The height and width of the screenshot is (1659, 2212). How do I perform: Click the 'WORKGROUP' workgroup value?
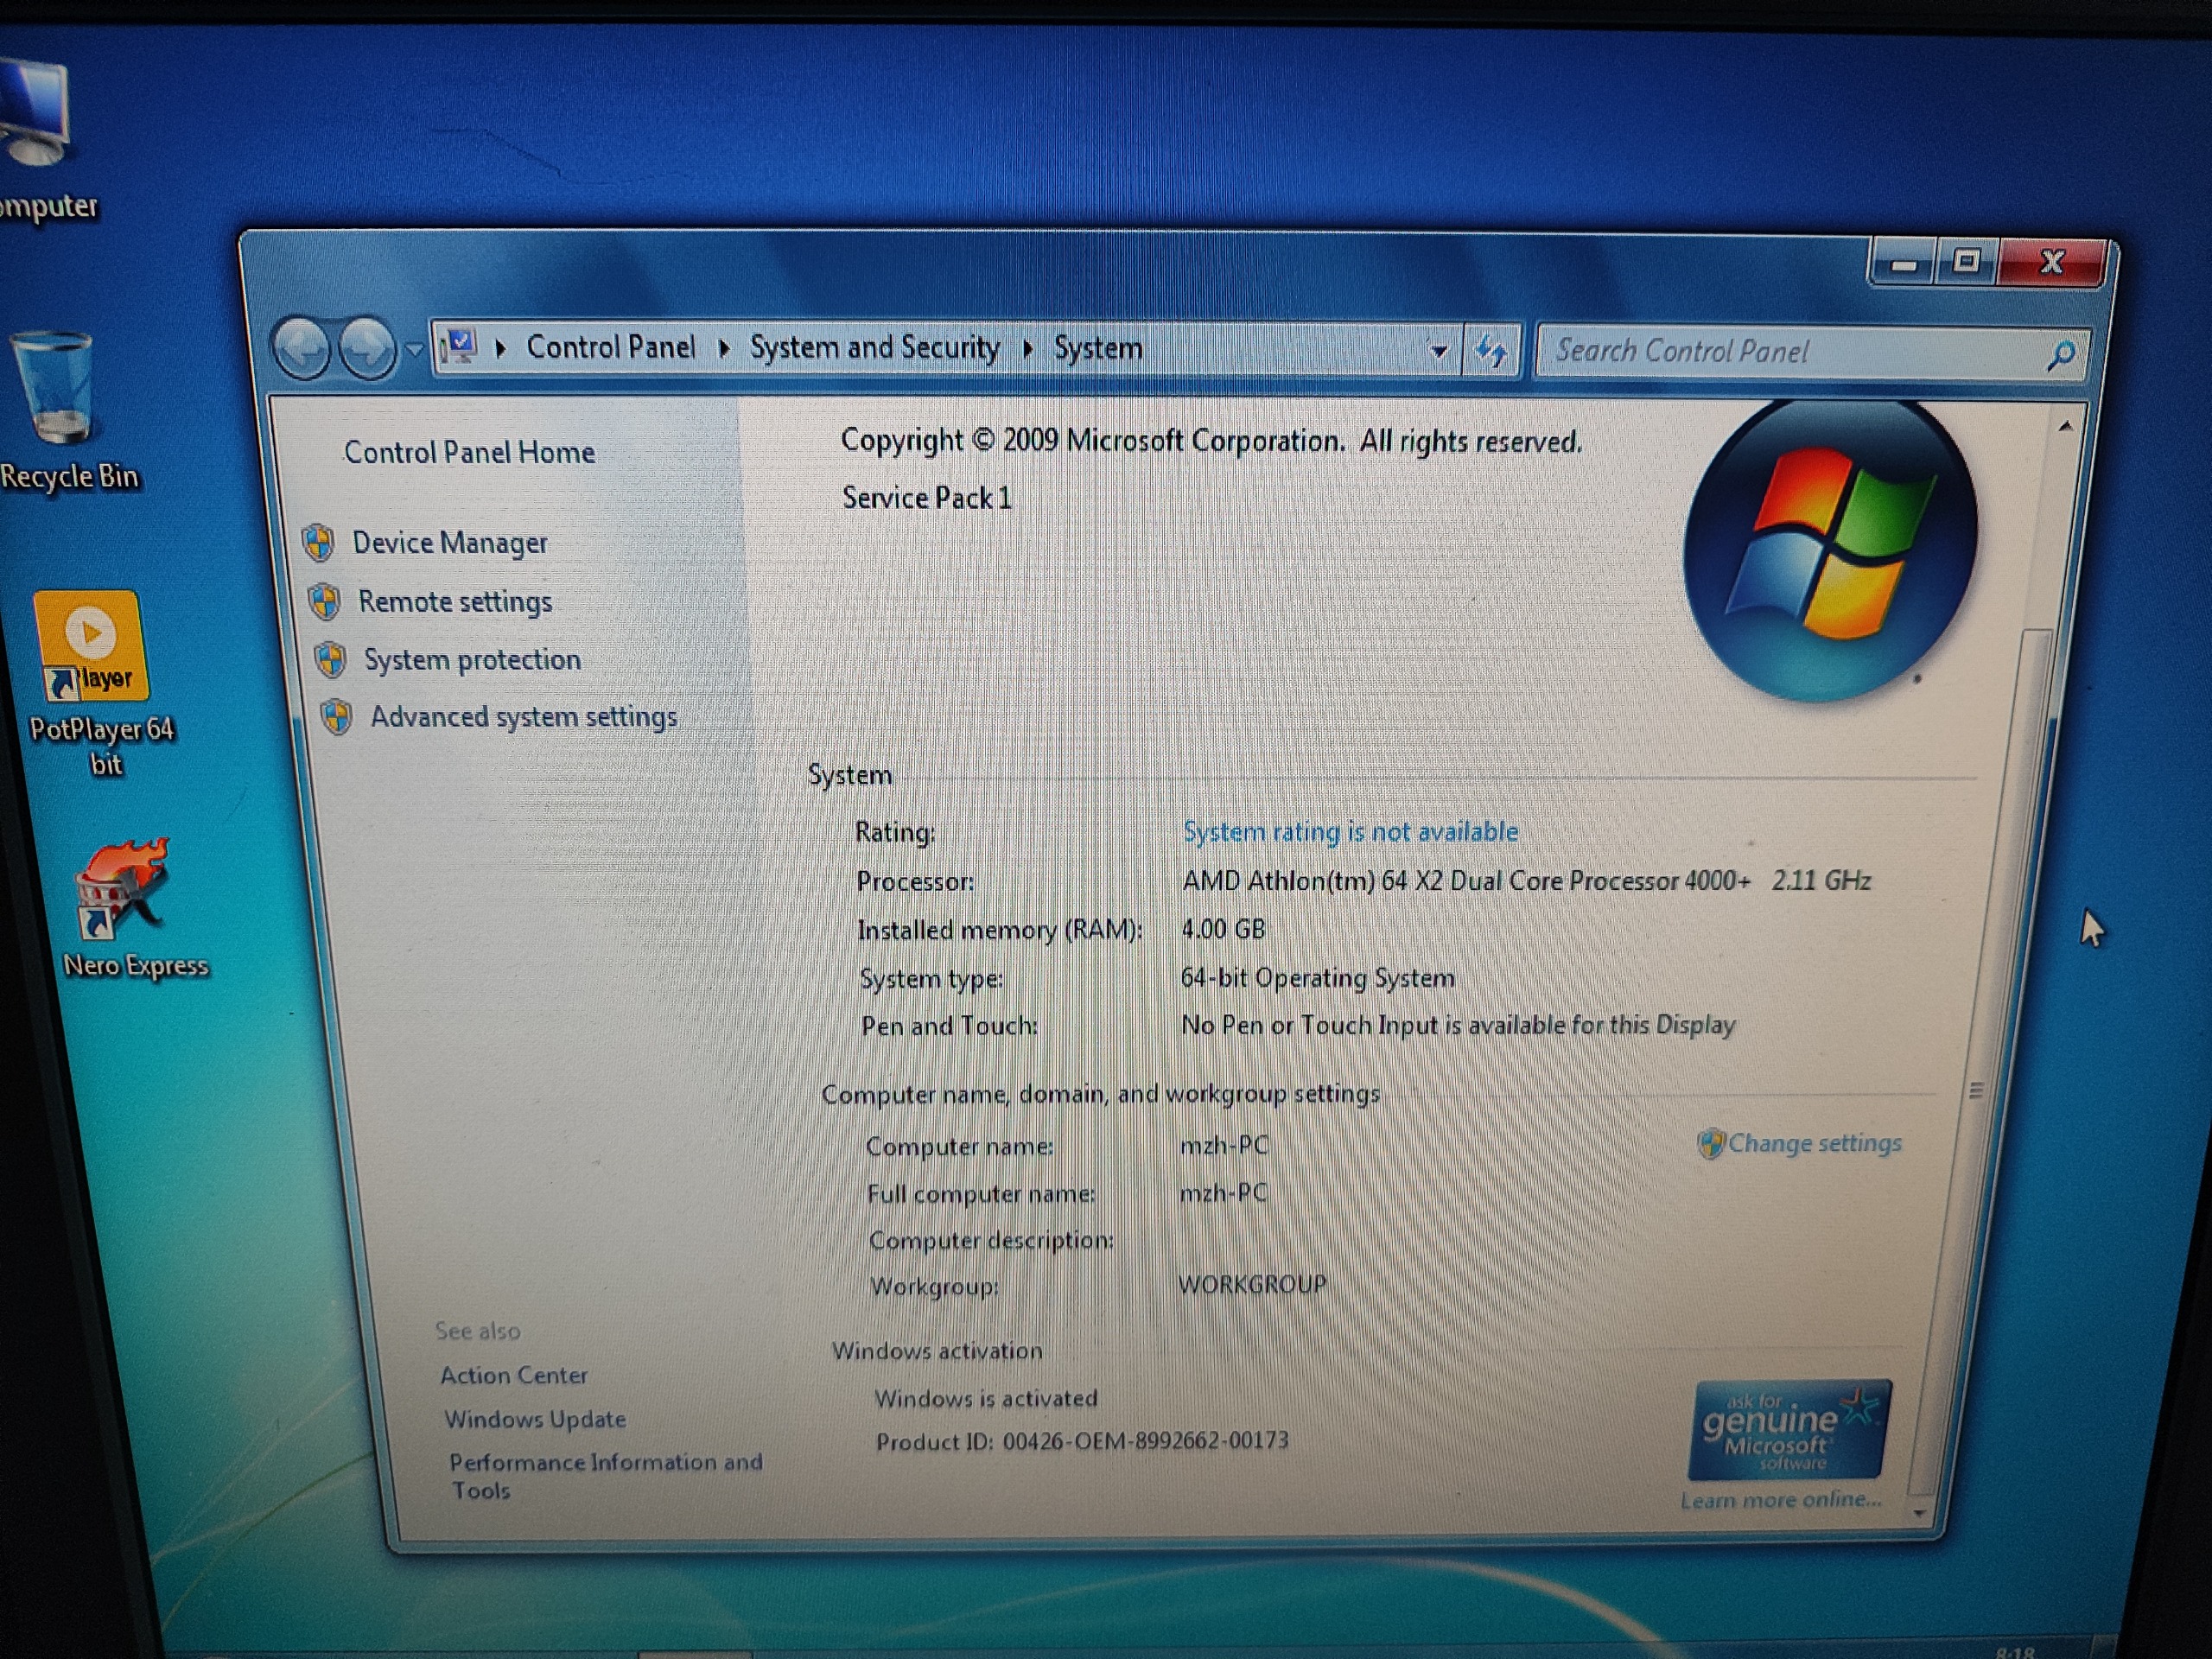[1252, 1284]
